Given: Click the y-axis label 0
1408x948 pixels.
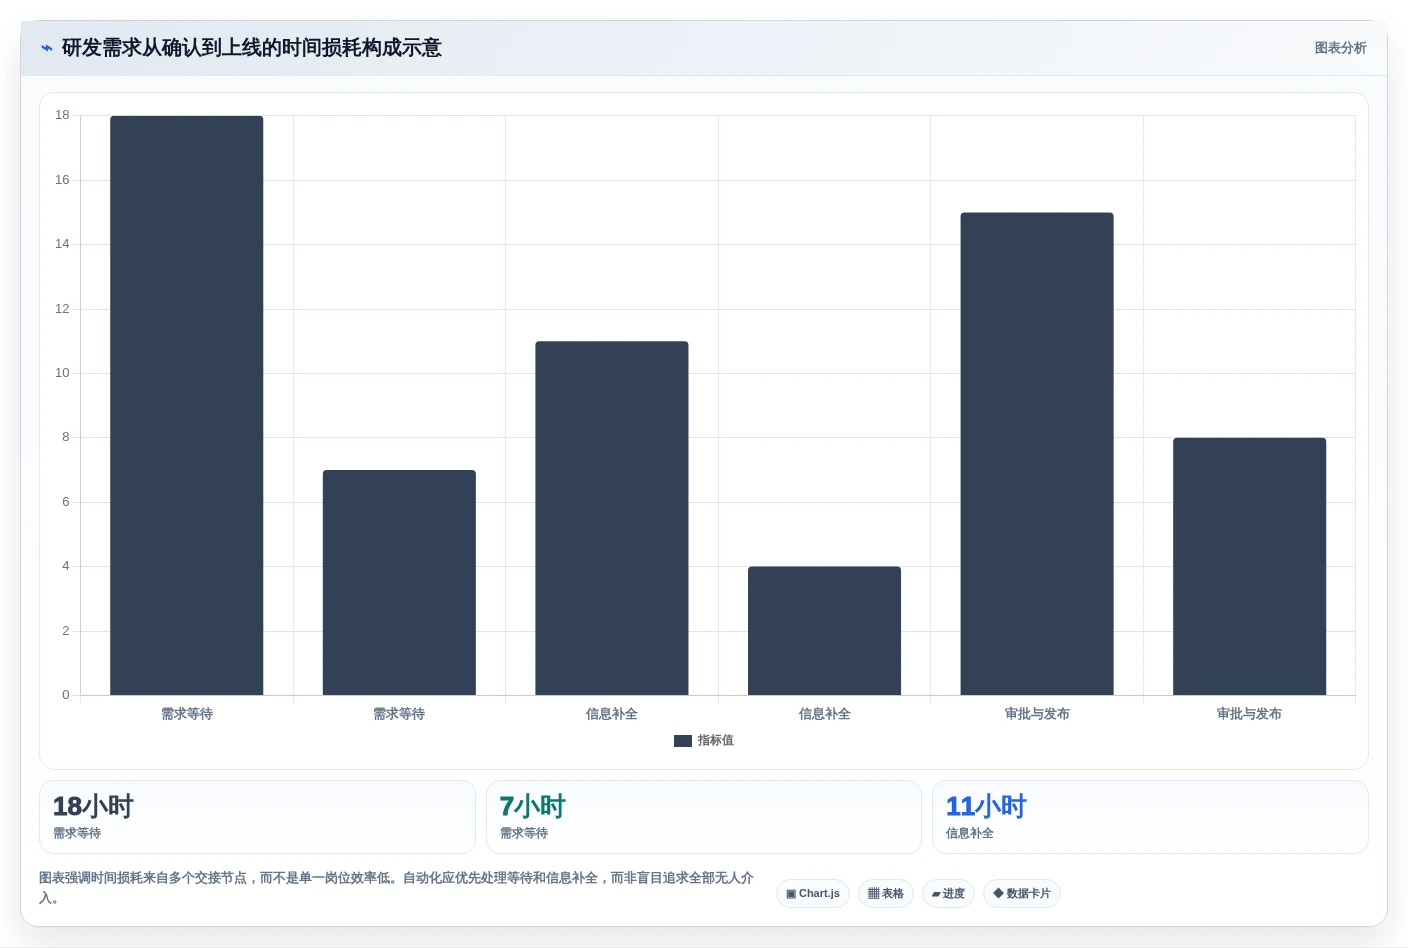Looking at the screenshot, I should click(x=66, y=695).
